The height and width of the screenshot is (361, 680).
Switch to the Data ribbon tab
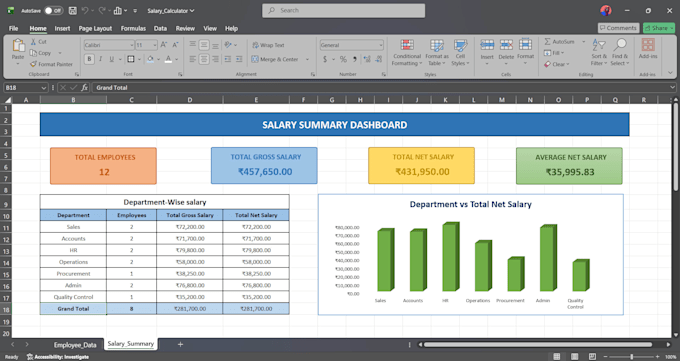click(160, 28)
